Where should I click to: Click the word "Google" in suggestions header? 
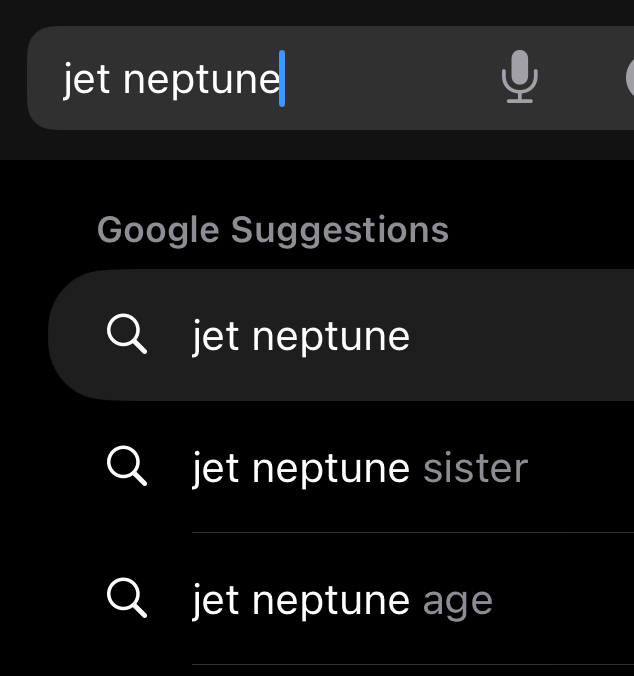158,231
